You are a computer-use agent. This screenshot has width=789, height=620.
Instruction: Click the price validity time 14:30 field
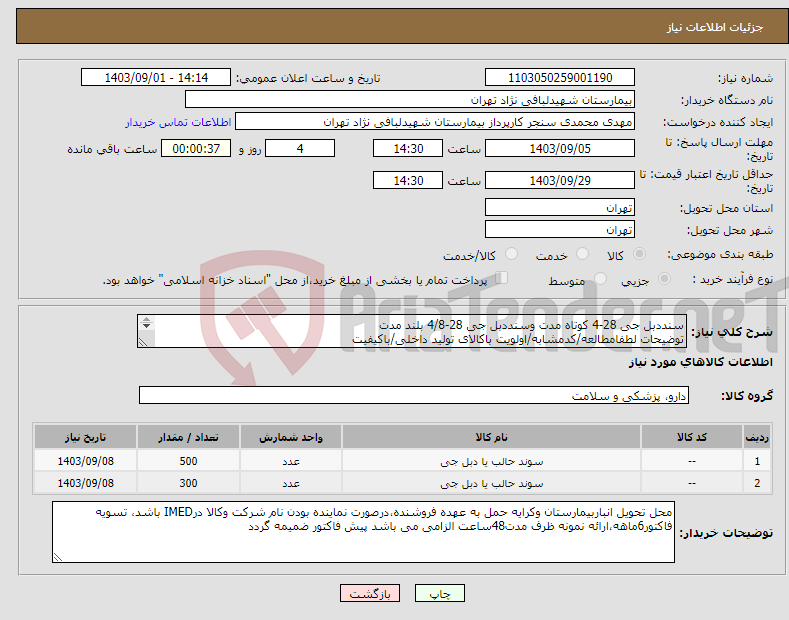coord(408,180)
